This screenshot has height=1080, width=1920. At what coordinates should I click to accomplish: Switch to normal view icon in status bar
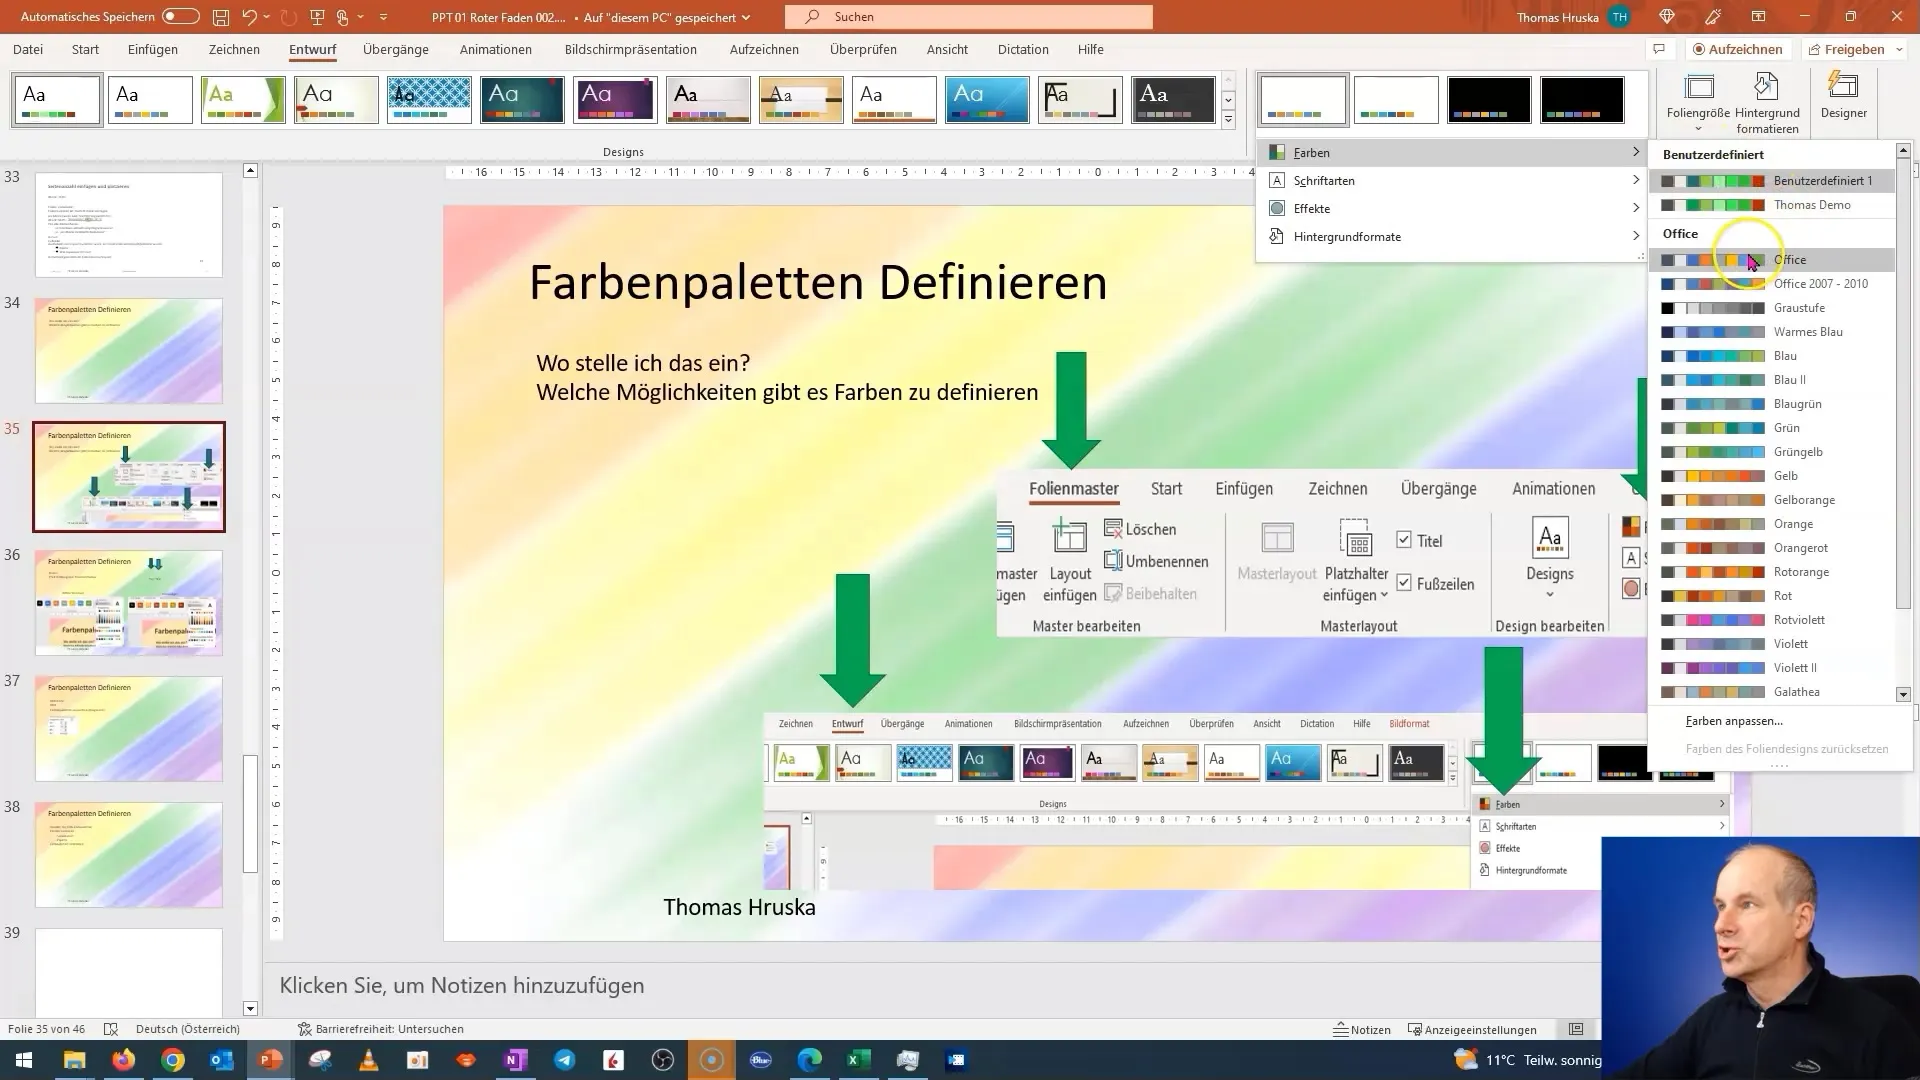coord(1576,1029)
